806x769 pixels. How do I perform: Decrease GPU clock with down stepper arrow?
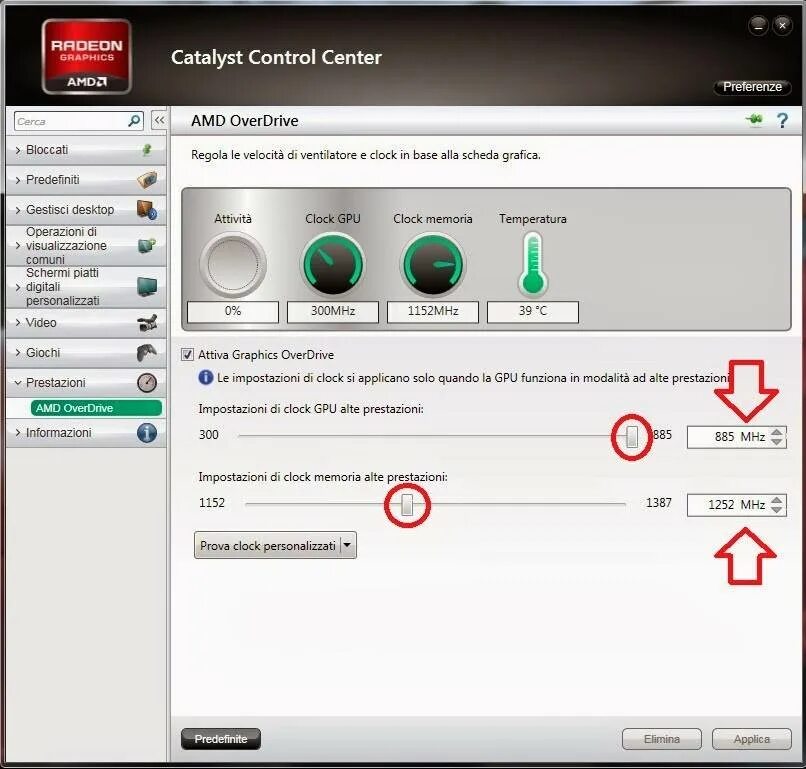tap(777, 442)
